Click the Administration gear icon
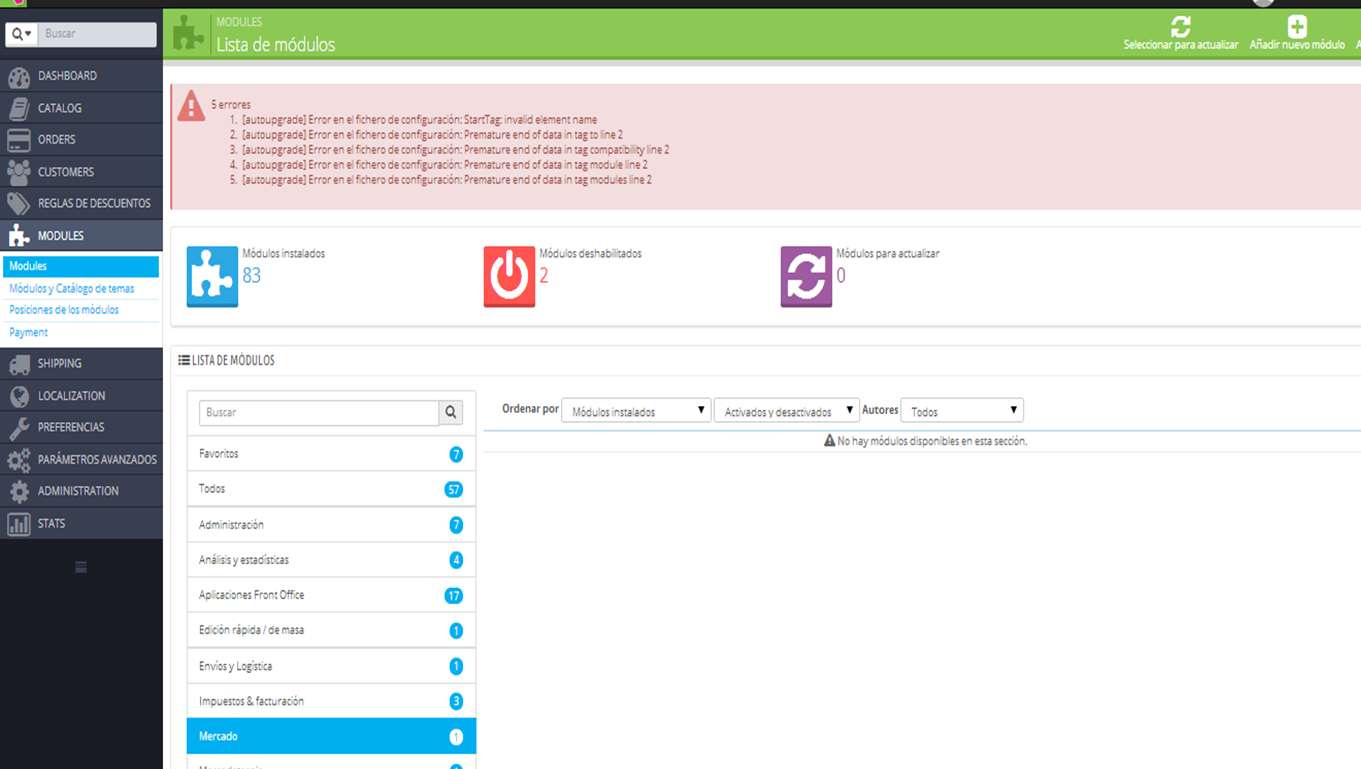This screenshot has height=769, width=1361. click(x=19, y=492)
